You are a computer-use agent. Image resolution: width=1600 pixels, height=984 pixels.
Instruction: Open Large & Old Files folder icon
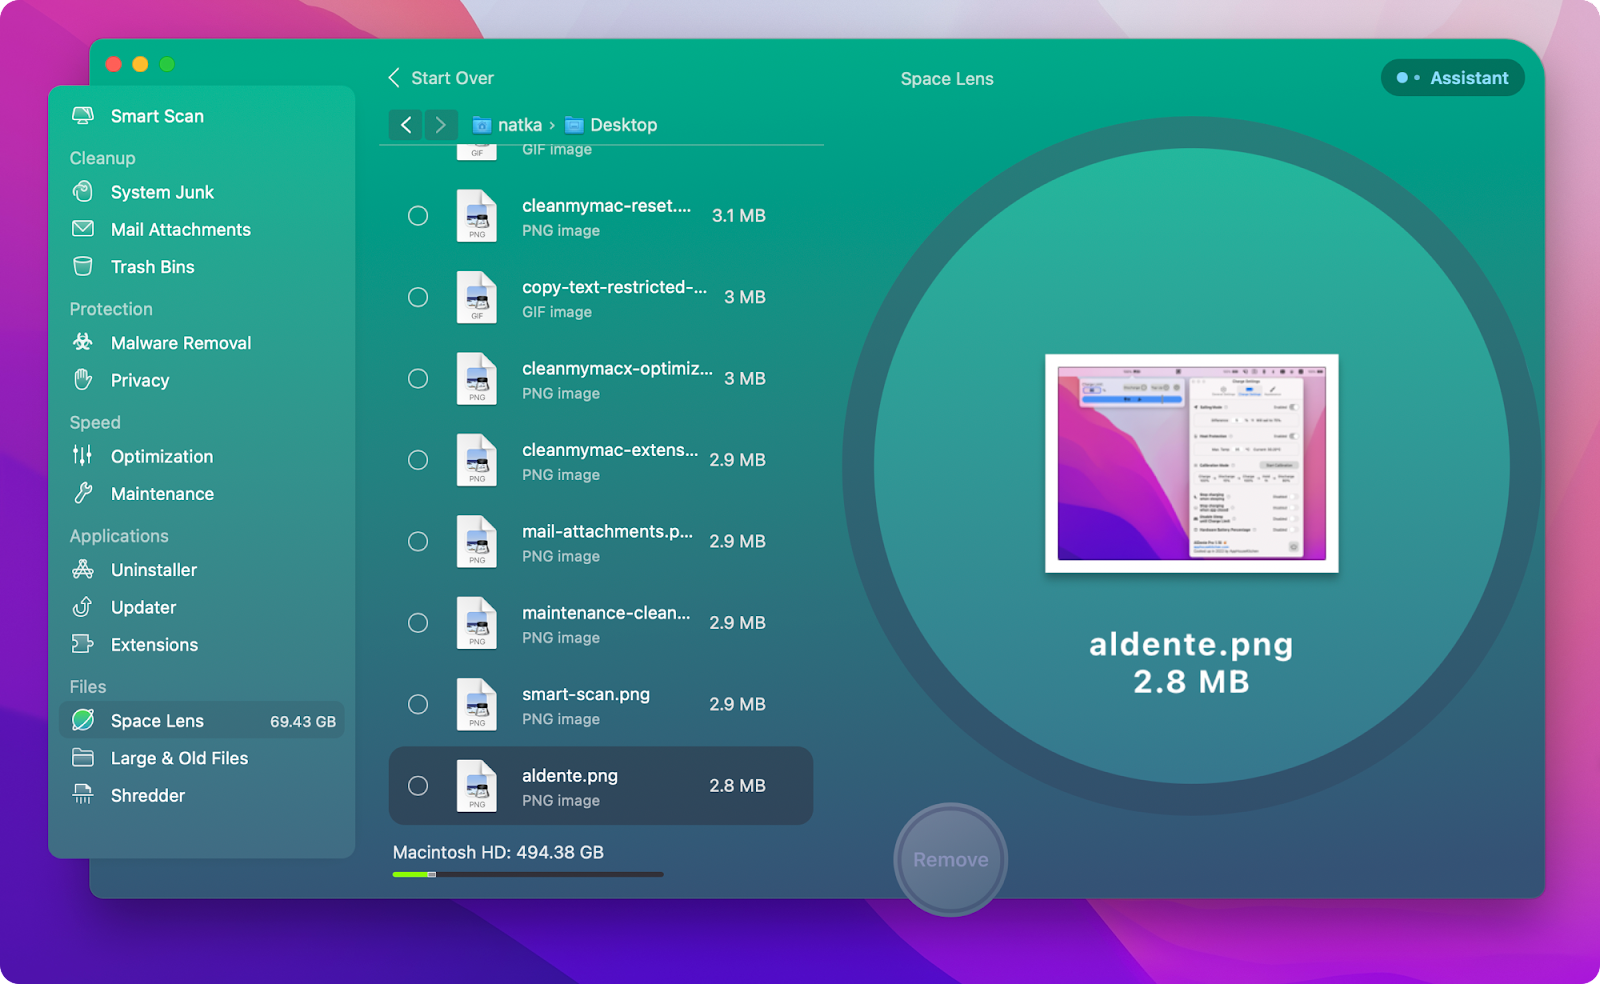coord(83,757)
